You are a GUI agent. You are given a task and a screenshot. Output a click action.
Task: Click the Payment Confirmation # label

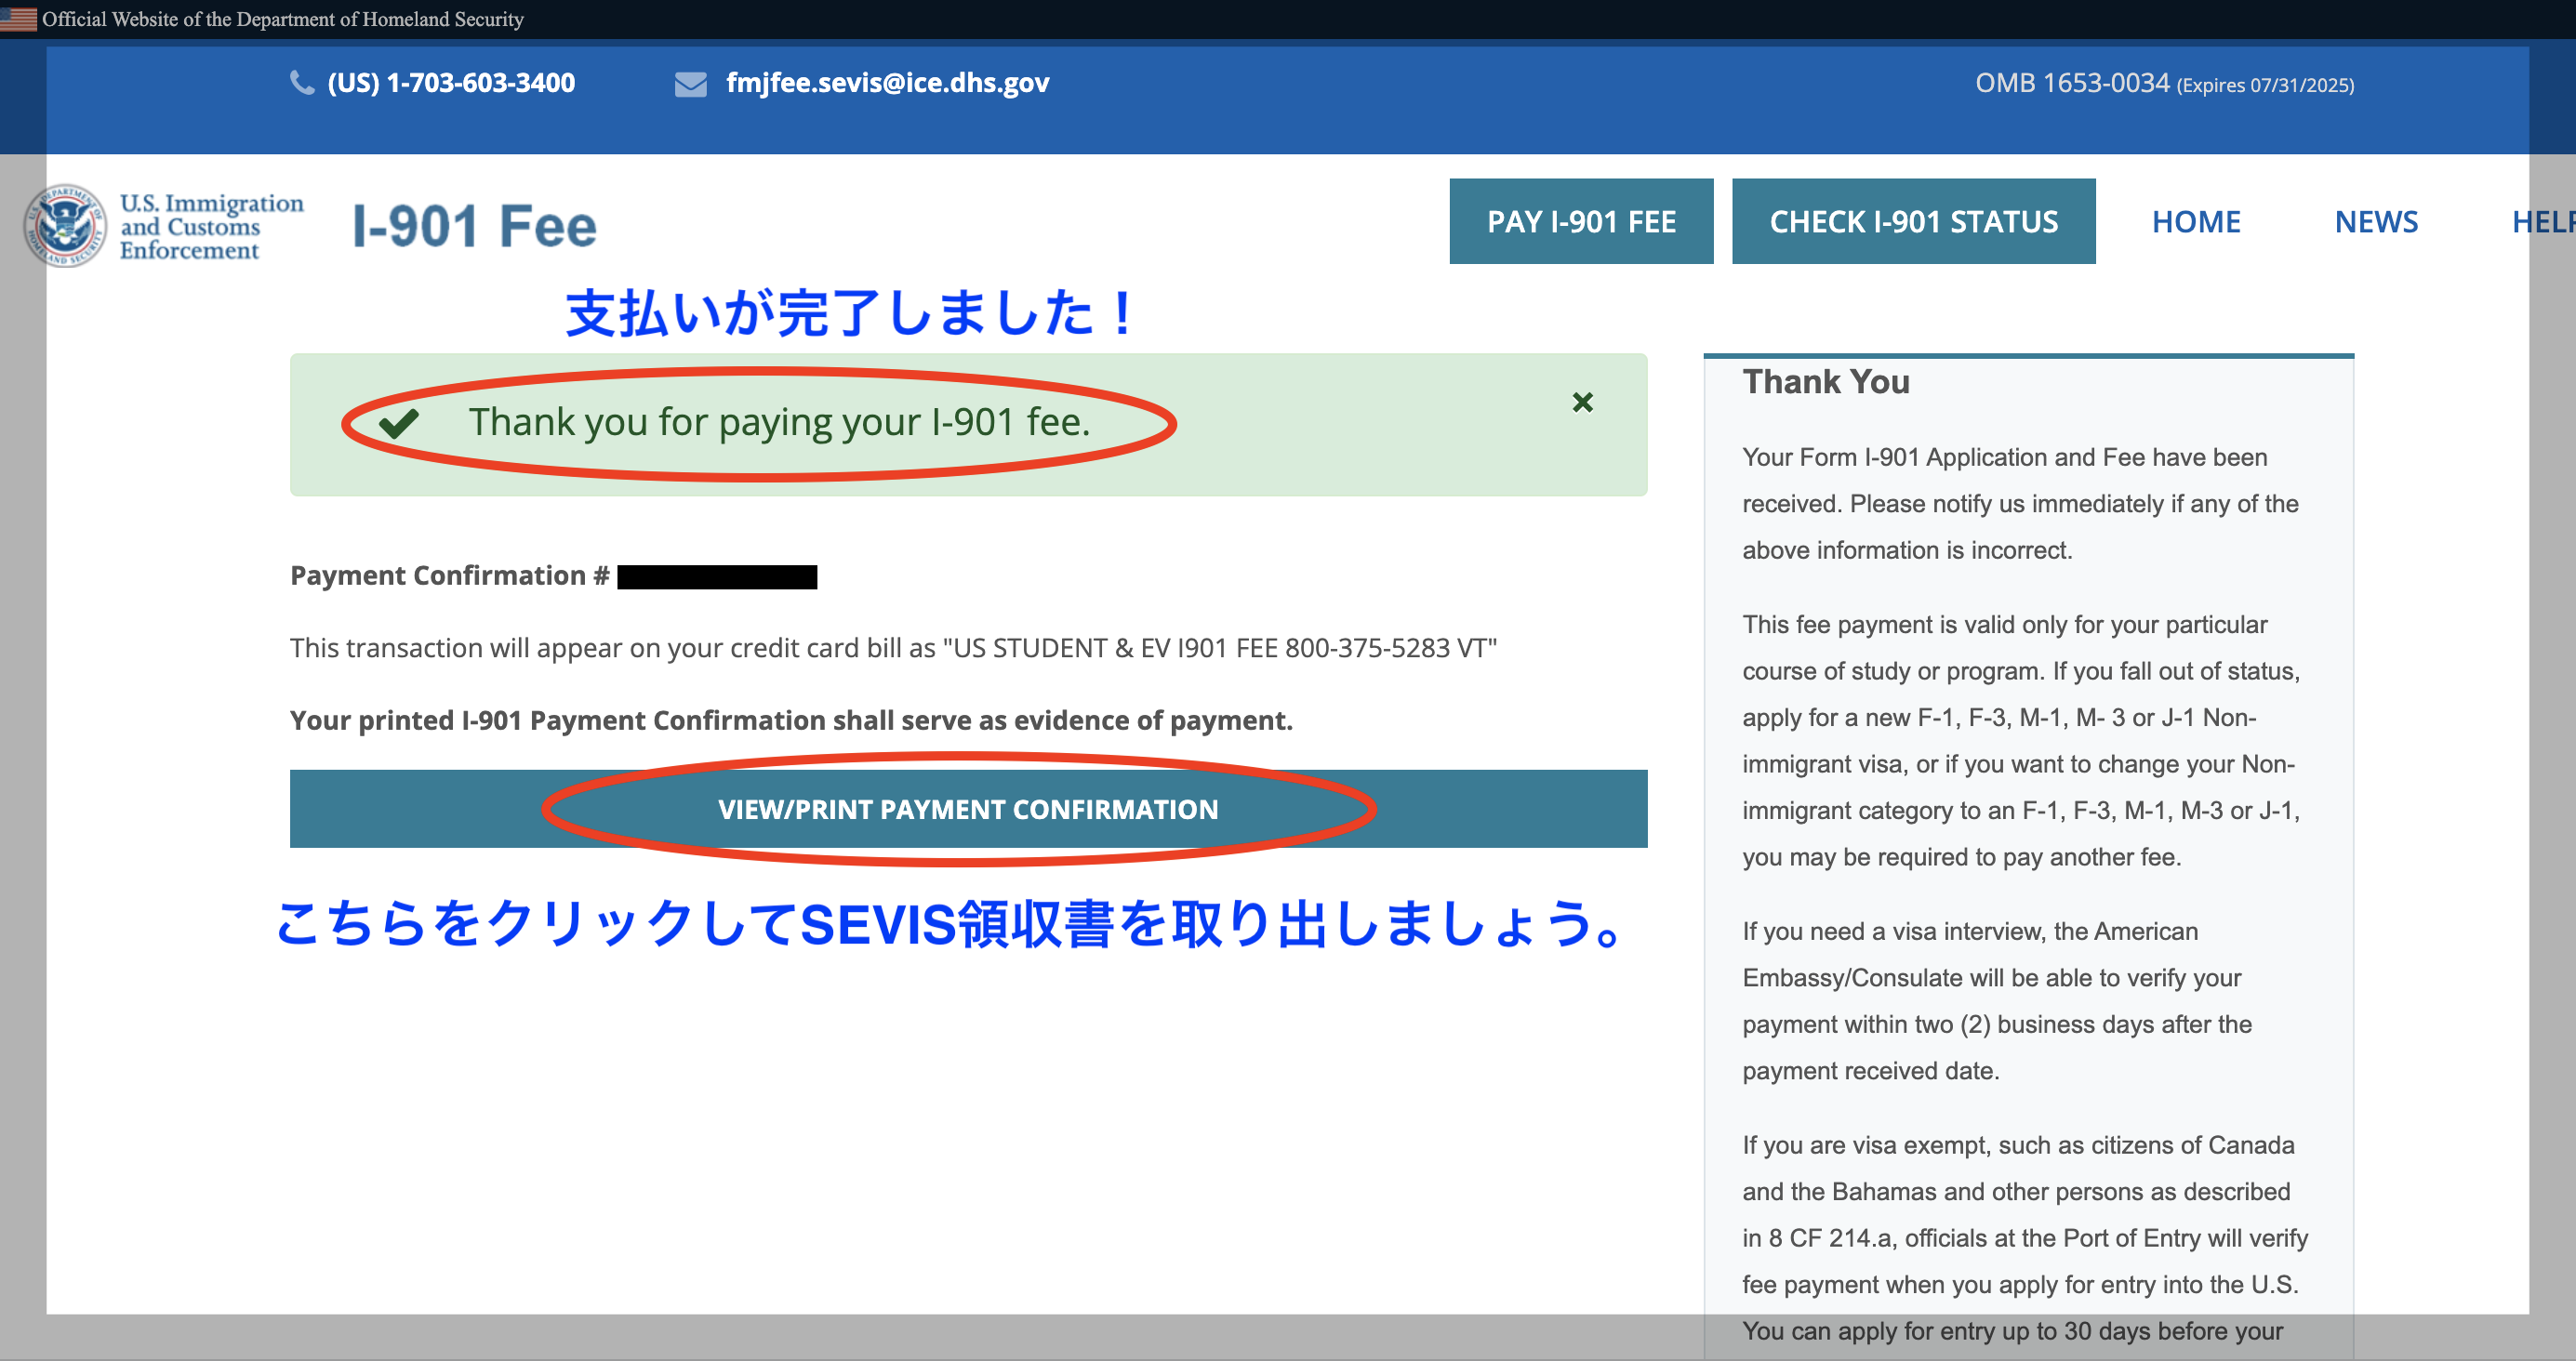pos(450,575)
